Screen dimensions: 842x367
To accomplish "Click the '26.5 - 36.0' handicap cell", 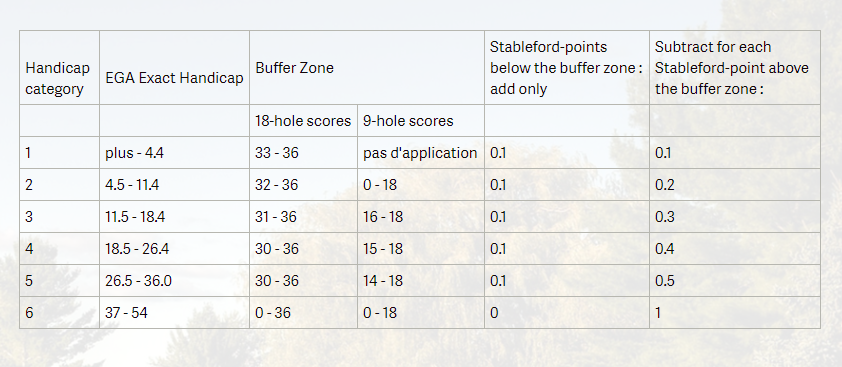I will click(x=175, y=280).
